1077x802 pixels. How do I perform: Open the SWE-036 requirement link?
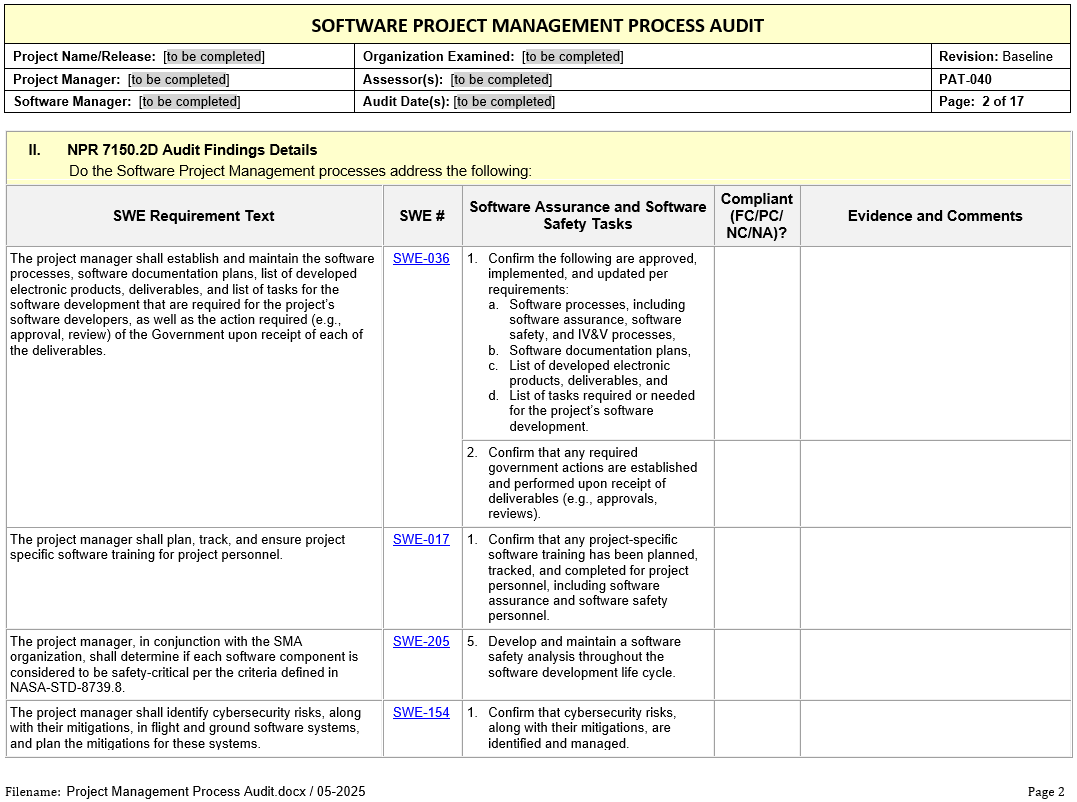pos(421,259)
